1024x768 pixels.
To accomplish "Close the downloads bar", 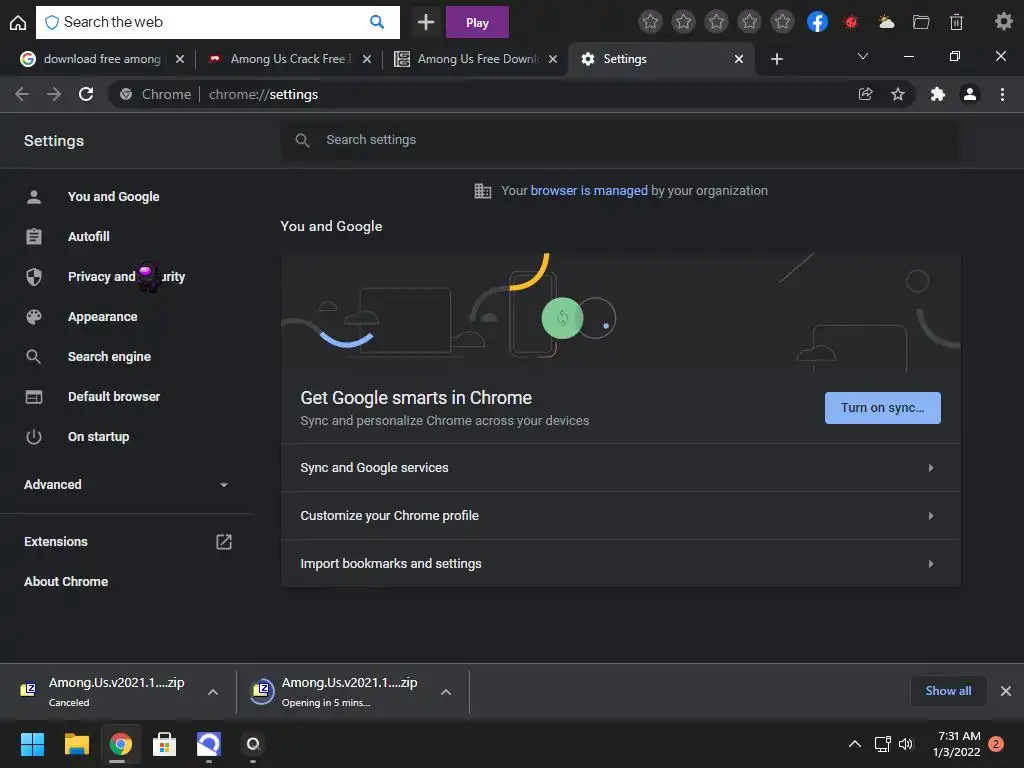I will [x=1006, y=691].
